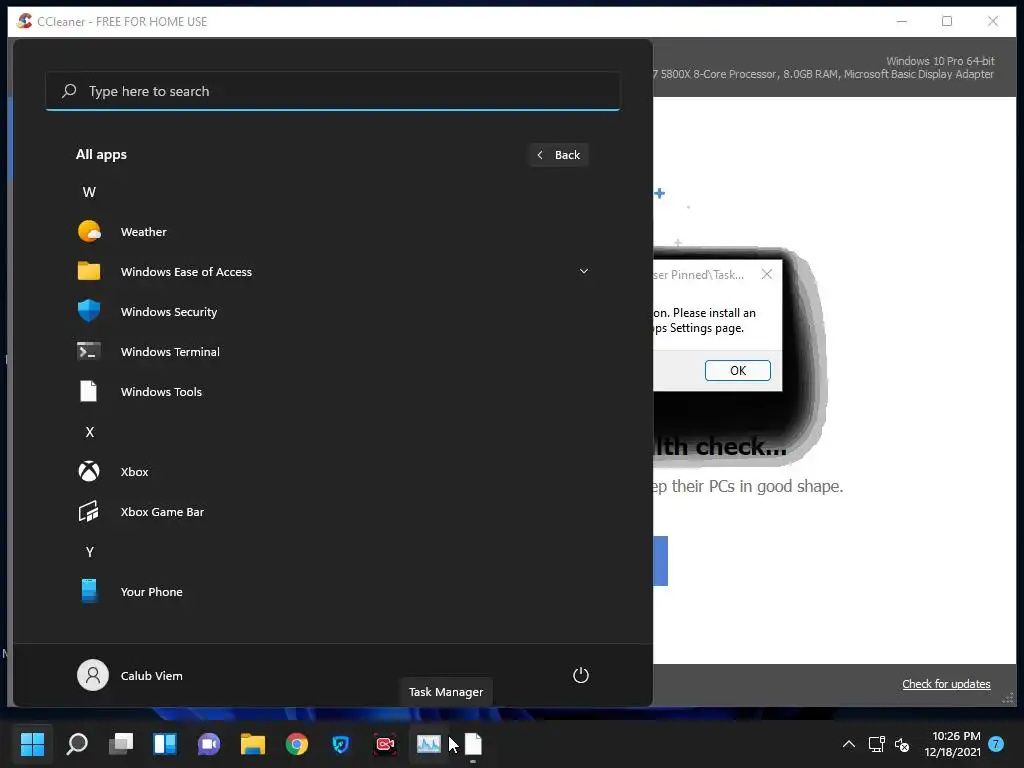This screenshot has height=768, width=1024.
Task: Open Widgets from taskbar
Action: [165, 744]
